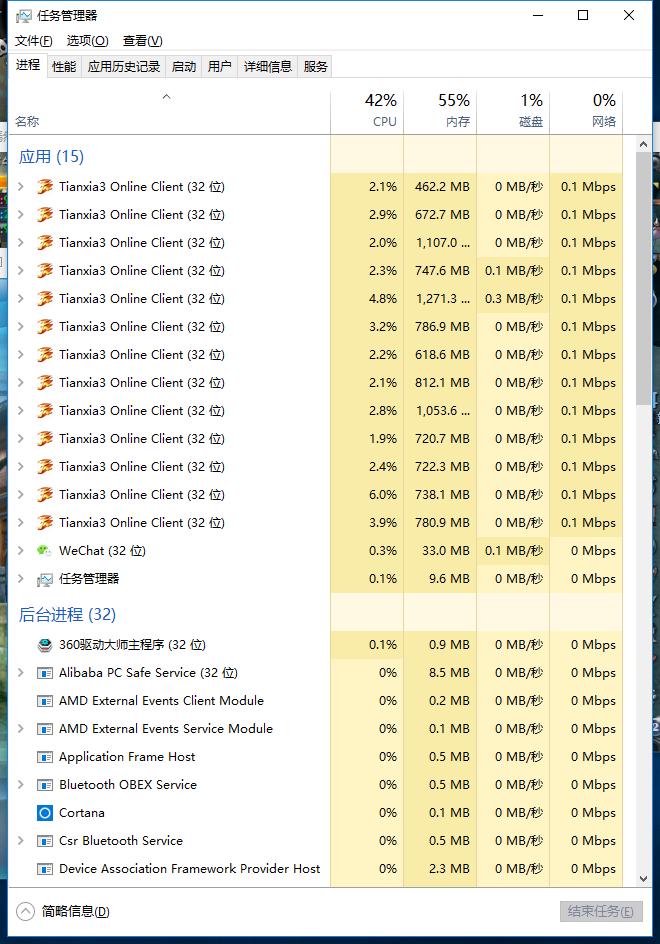This screenshot has height=944, width=660.
Task: Click the 结束任务(E) button
Action: (x=601, y=911)
